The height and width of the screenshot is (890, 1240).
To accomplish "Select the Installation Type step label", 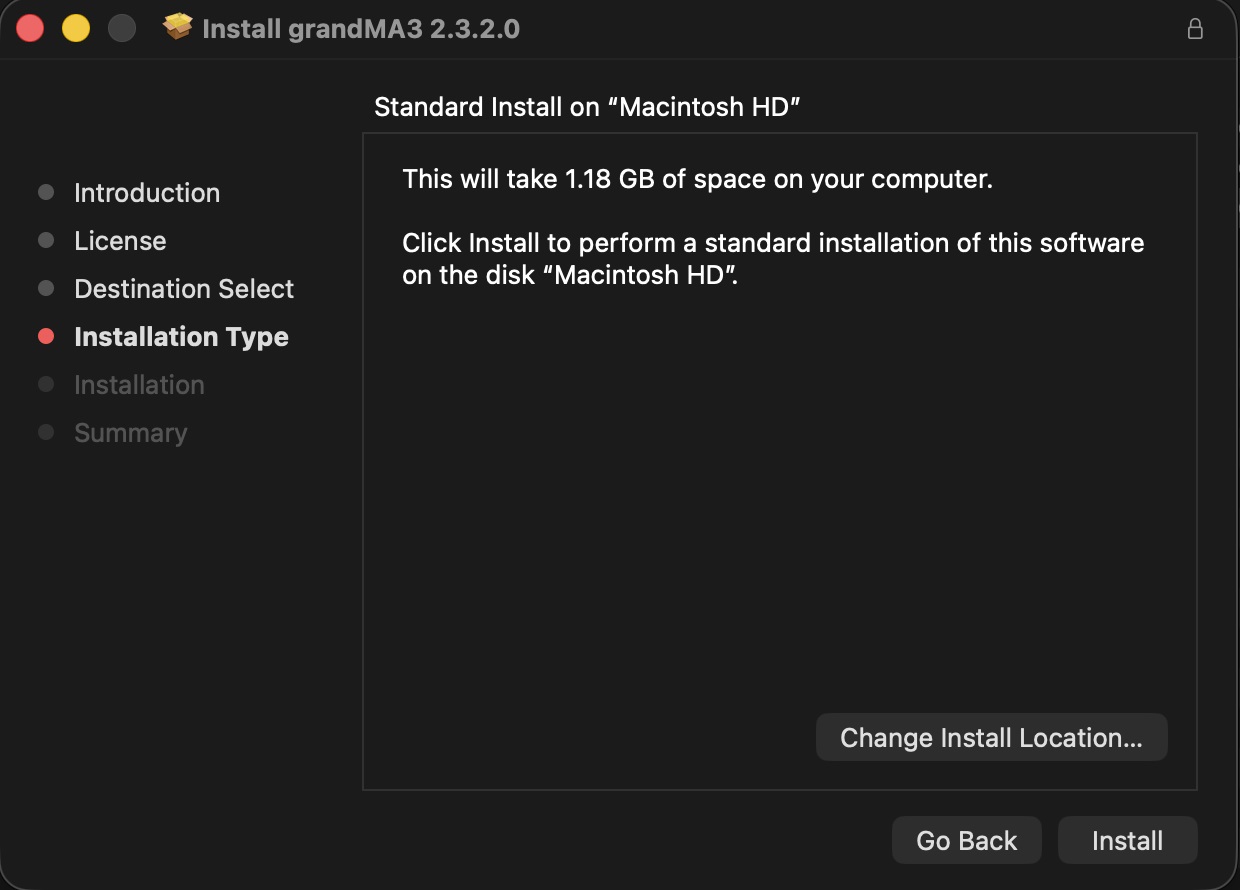I will coord(181,337).
